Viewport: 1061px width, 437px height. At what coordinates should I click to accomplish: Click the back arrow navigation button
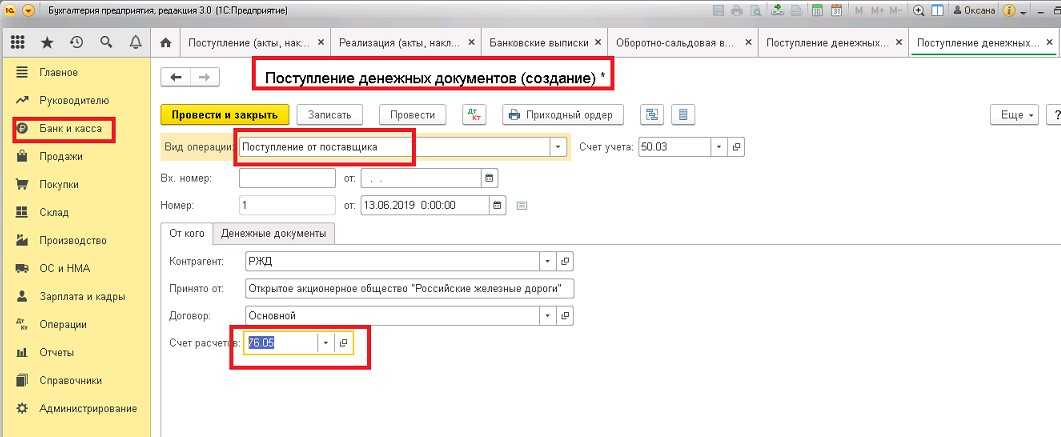176,77
